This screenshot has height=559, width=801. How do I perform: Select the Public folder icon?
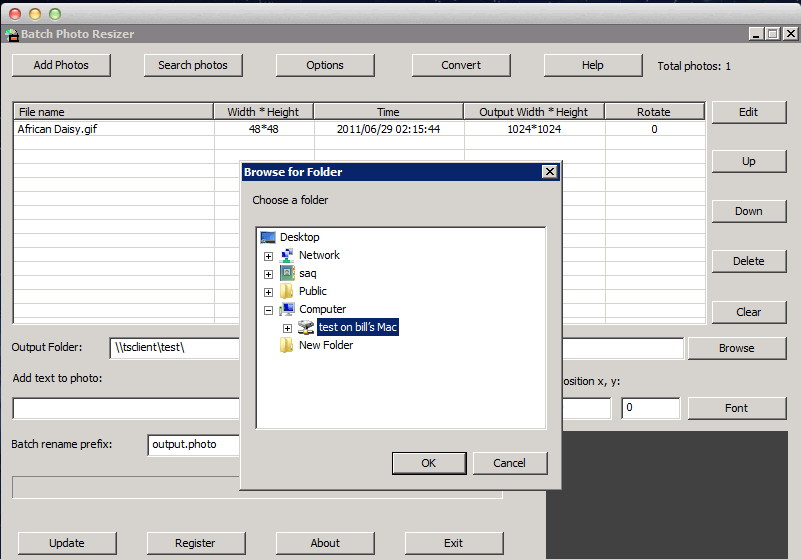pyautogui.click(x=287, y=291)
